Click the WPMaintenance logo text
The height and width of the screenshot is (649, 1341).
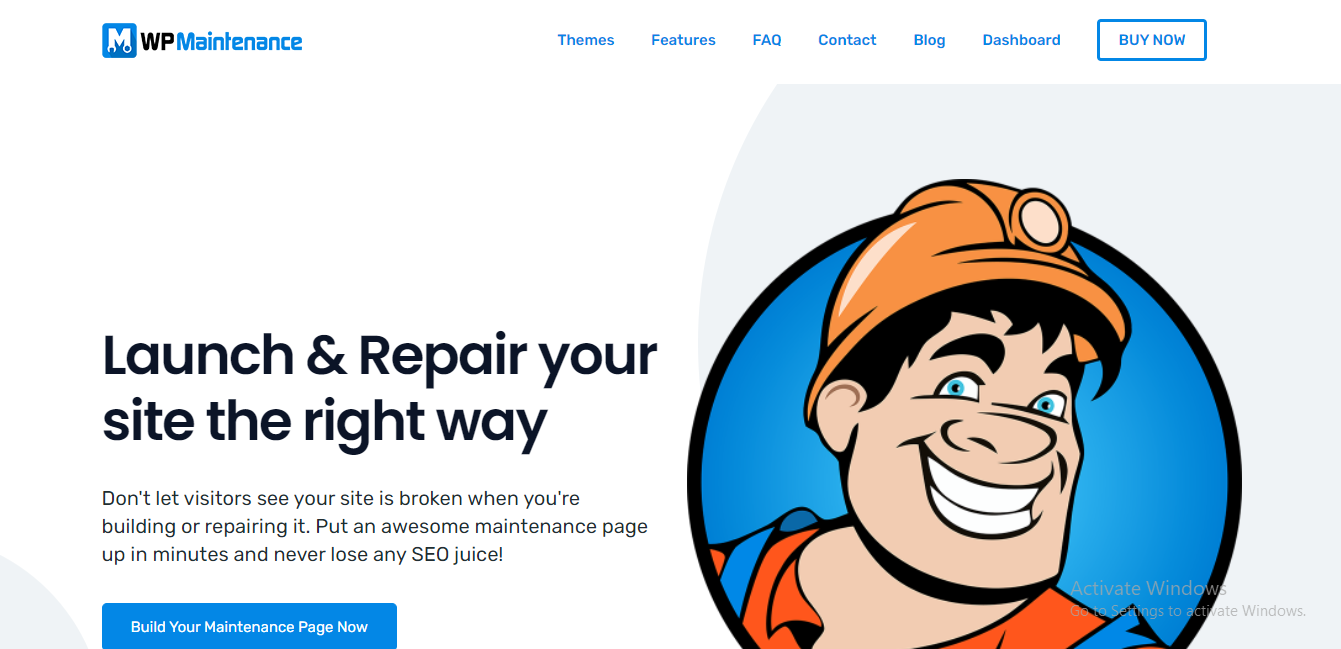tap(221, 41)
